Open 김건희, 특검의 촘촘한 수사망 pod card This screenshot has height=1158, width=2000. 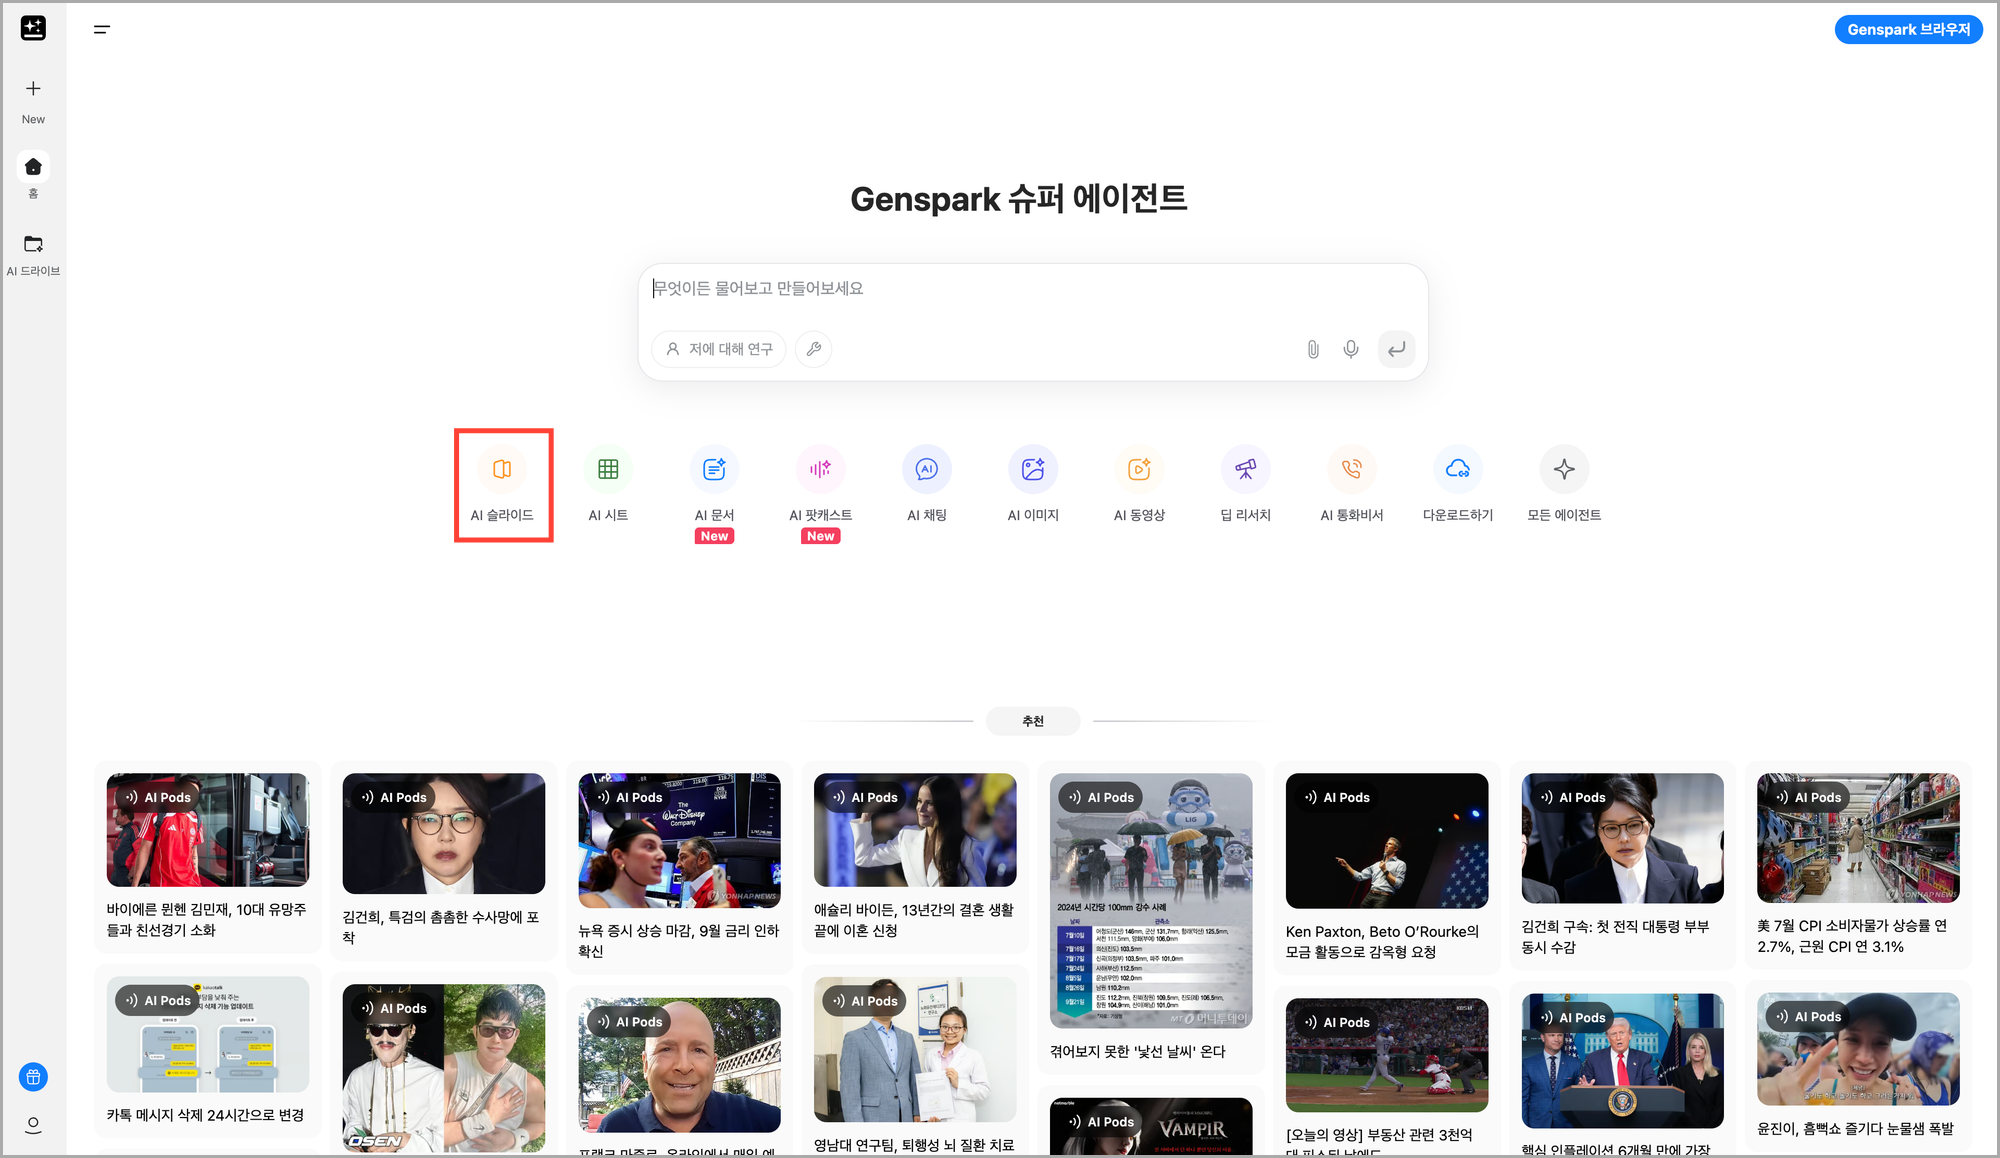[x=443, y=860]
